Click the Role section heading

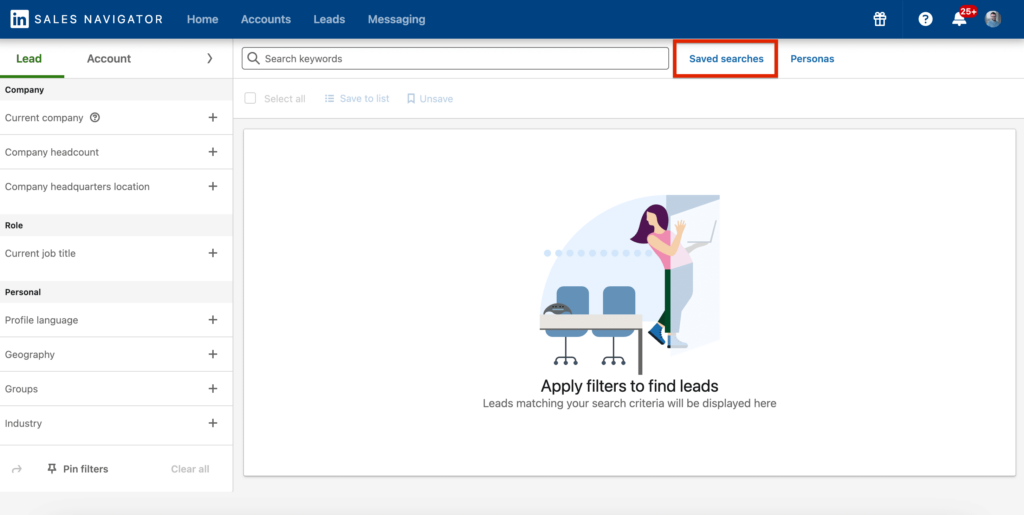pos(14,225)
